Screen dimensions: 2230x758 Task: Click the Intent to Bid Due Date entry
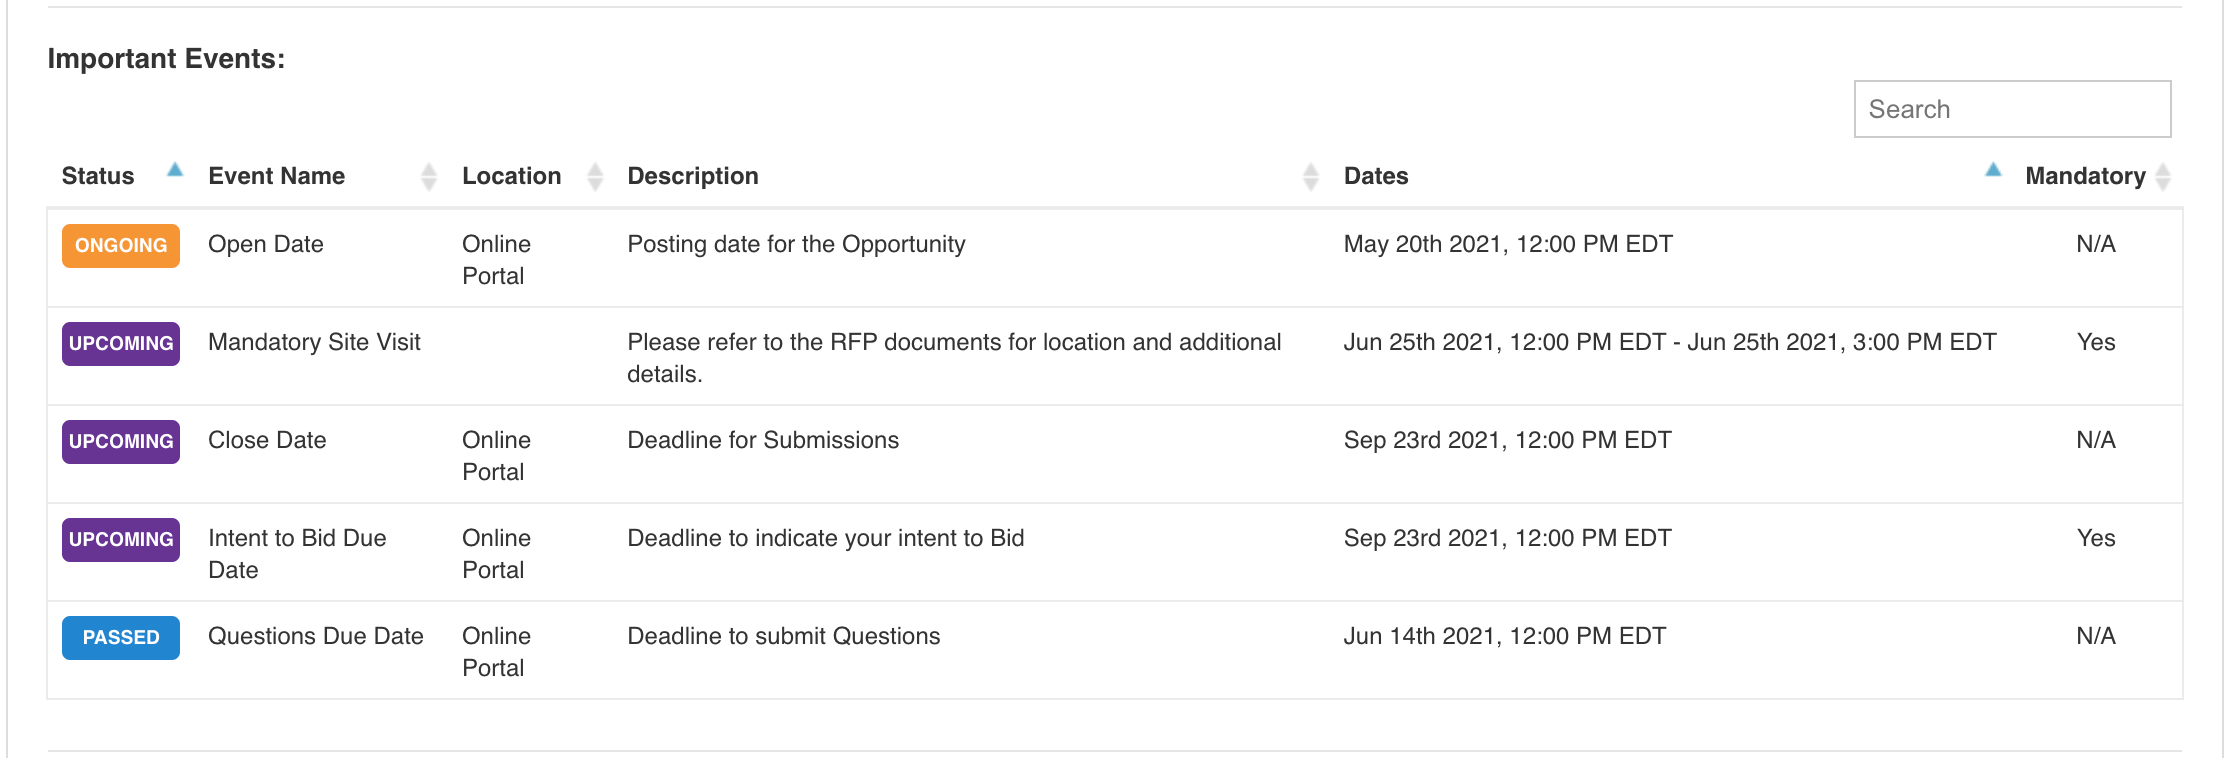pos(297,554)
